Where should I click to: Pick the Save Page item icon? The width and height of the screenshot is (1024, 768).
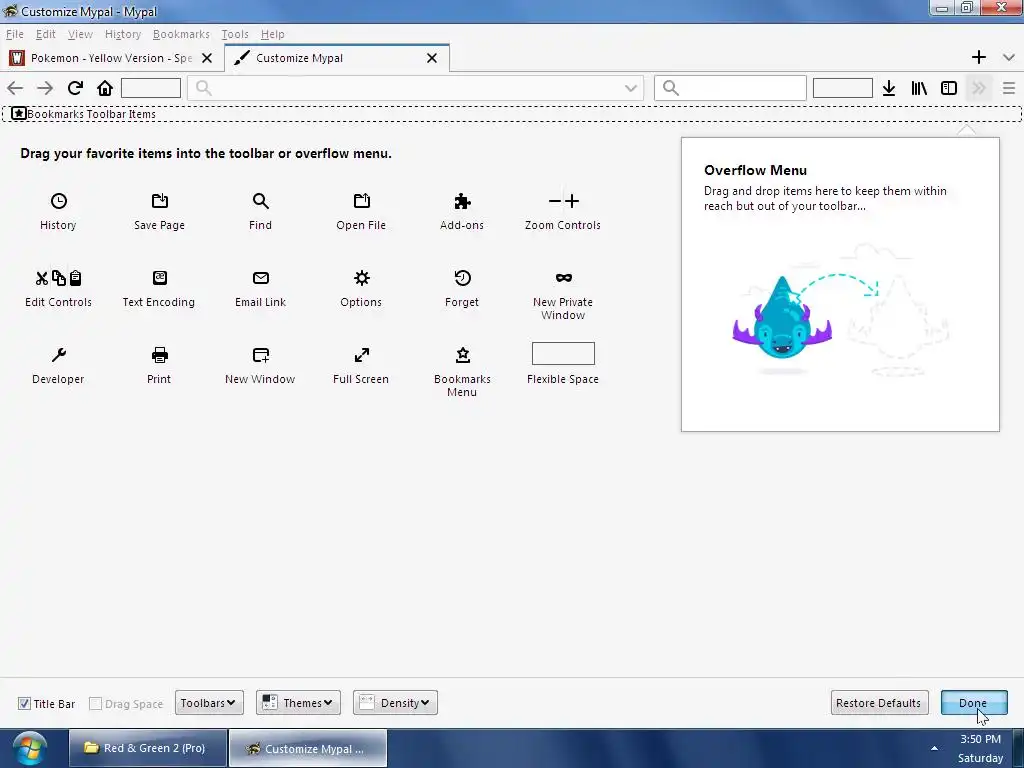(x=159, y=201)
